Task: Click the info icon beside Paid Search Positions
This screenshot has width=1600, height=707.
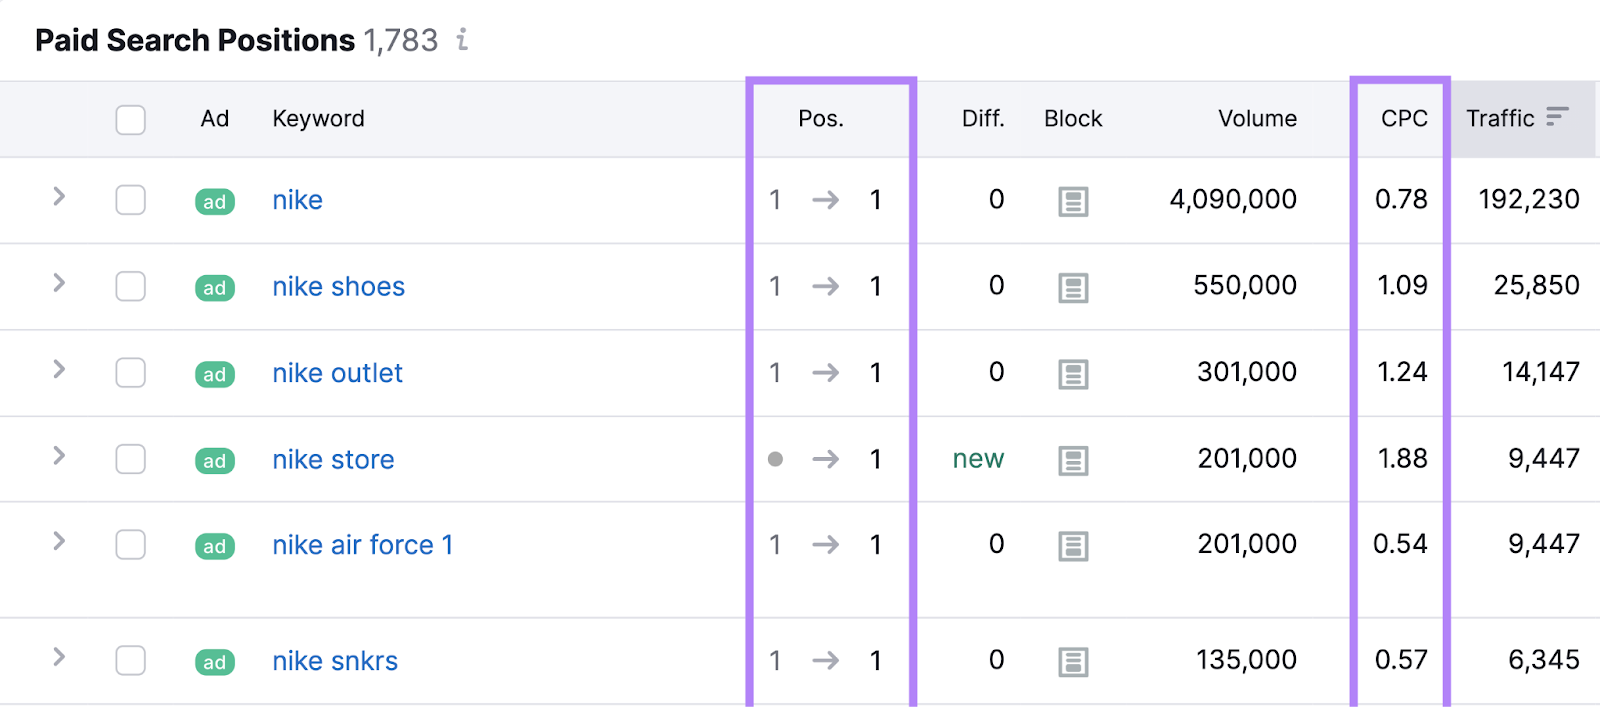Action: click(x=462, y=40)
